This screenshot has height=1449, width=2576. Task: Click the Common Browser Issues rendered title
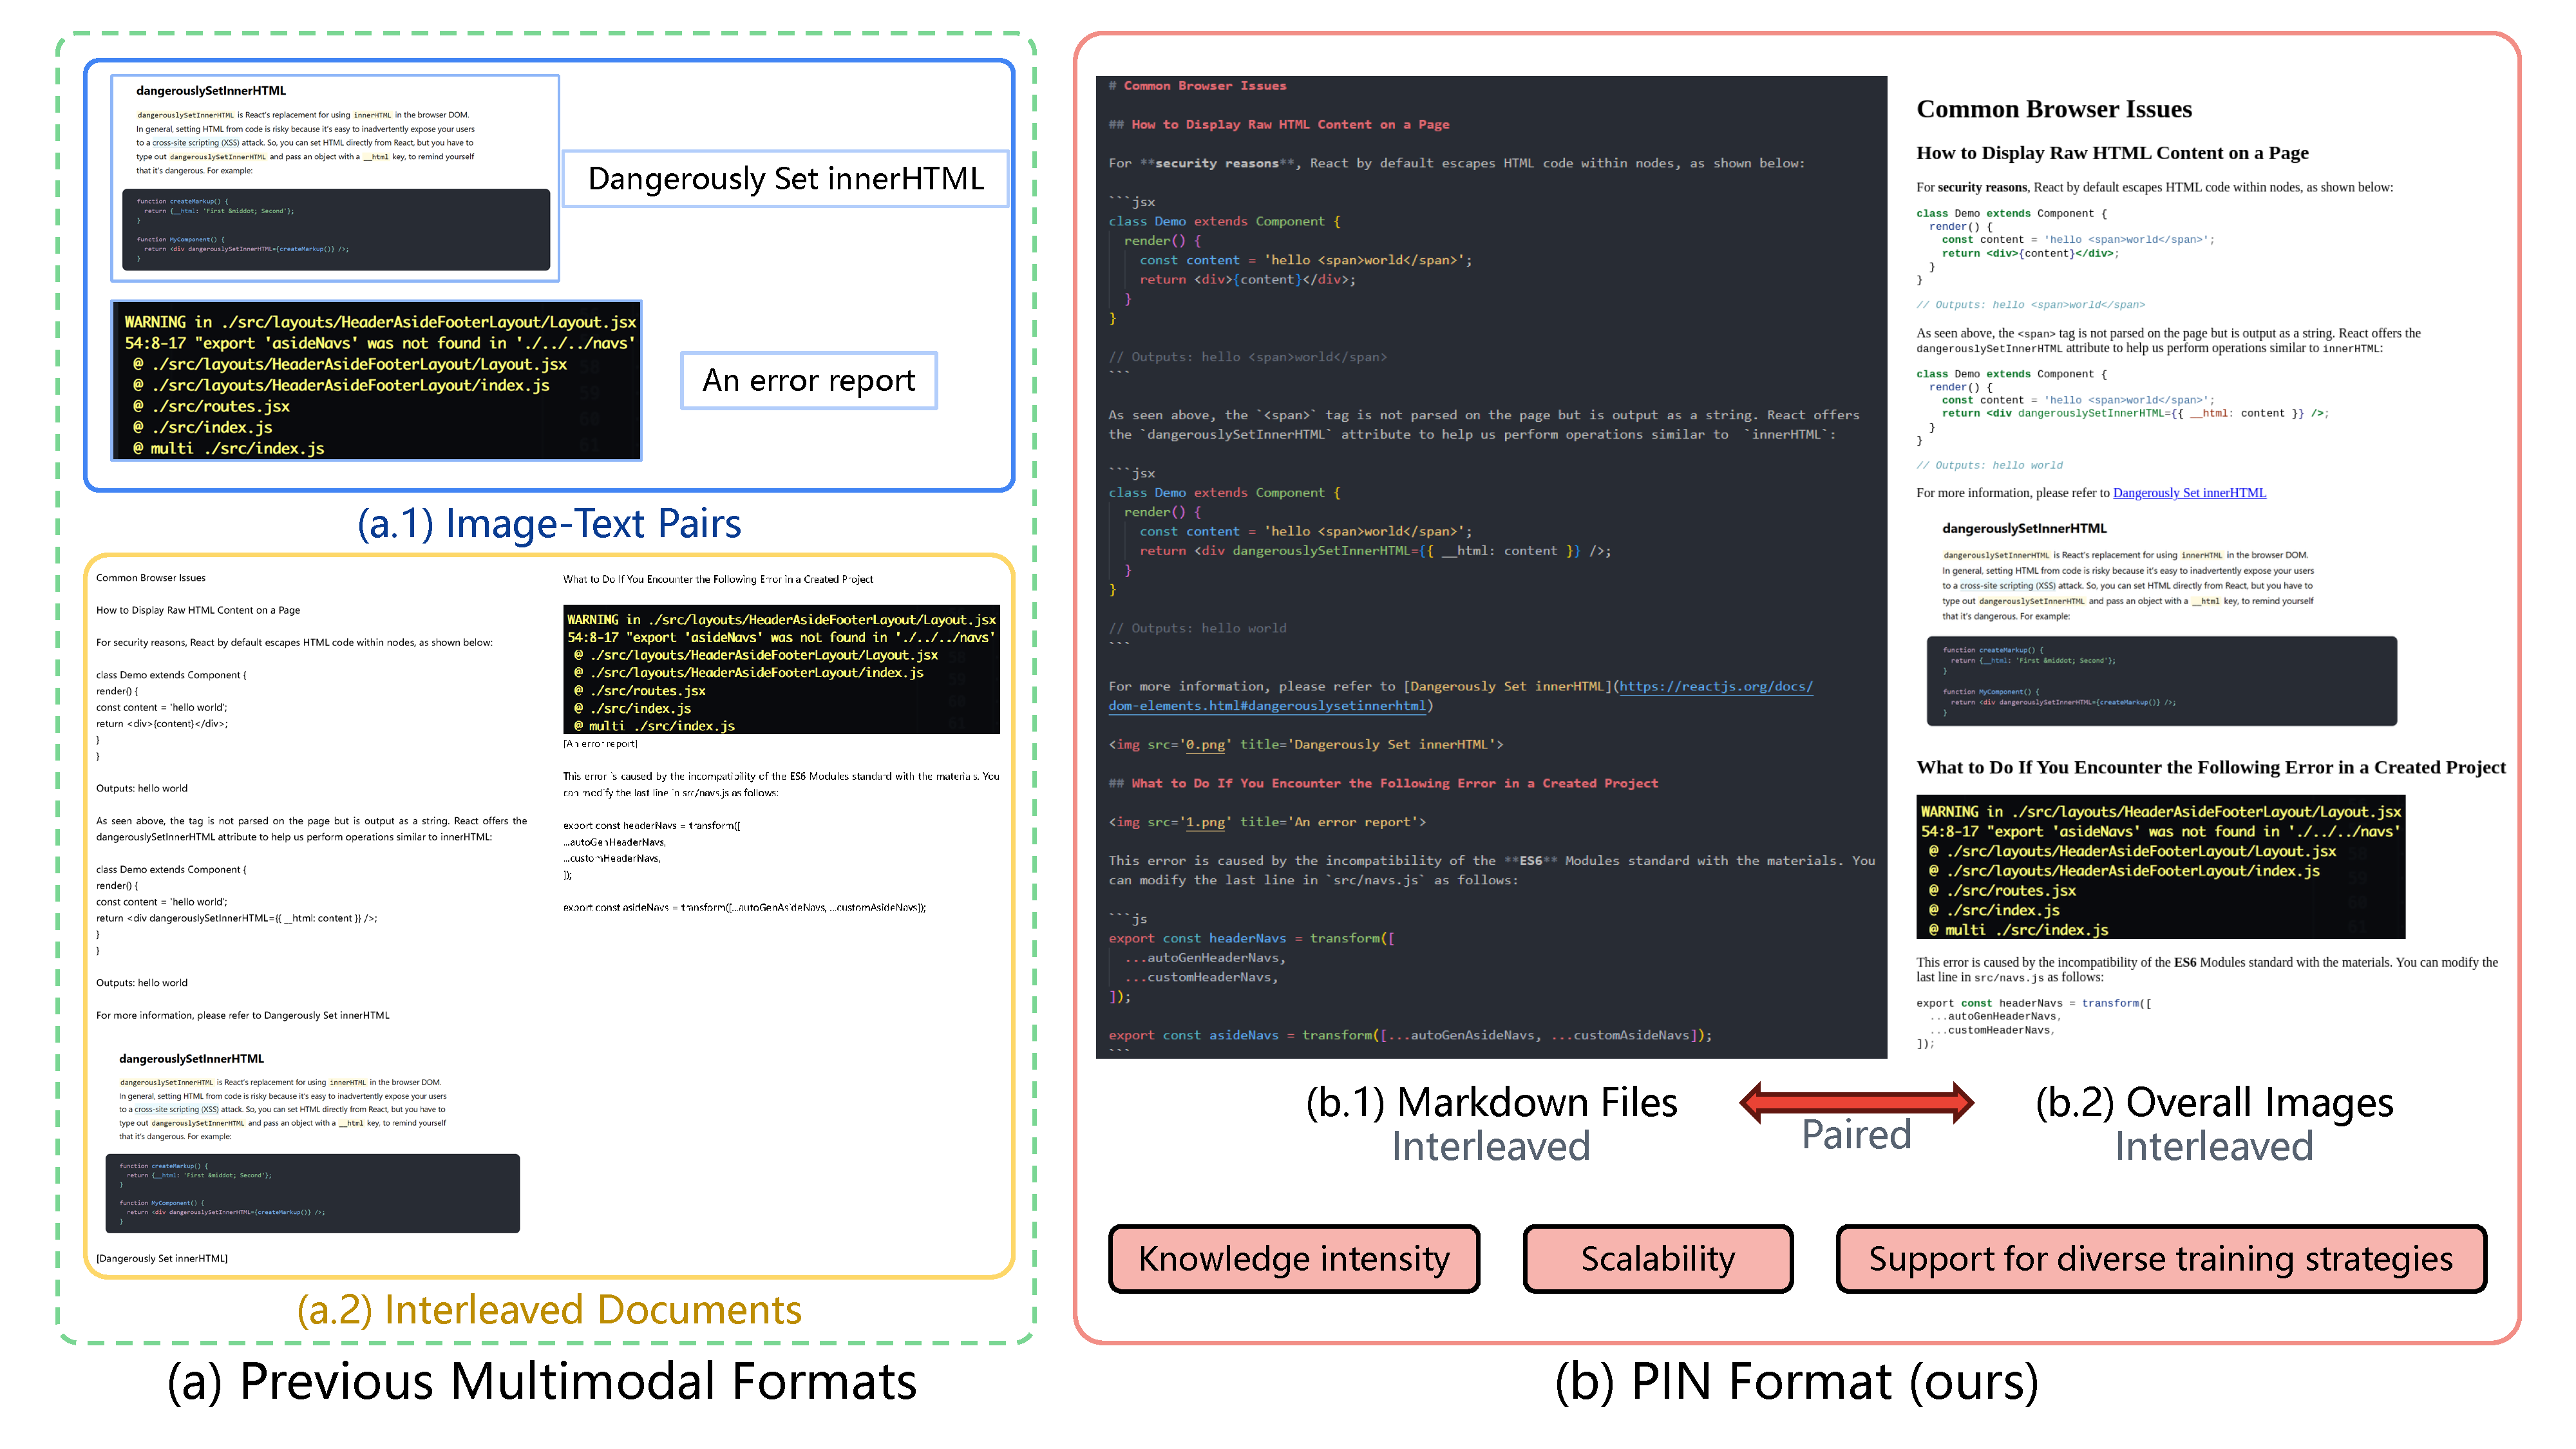click(x=2053, y=109)
